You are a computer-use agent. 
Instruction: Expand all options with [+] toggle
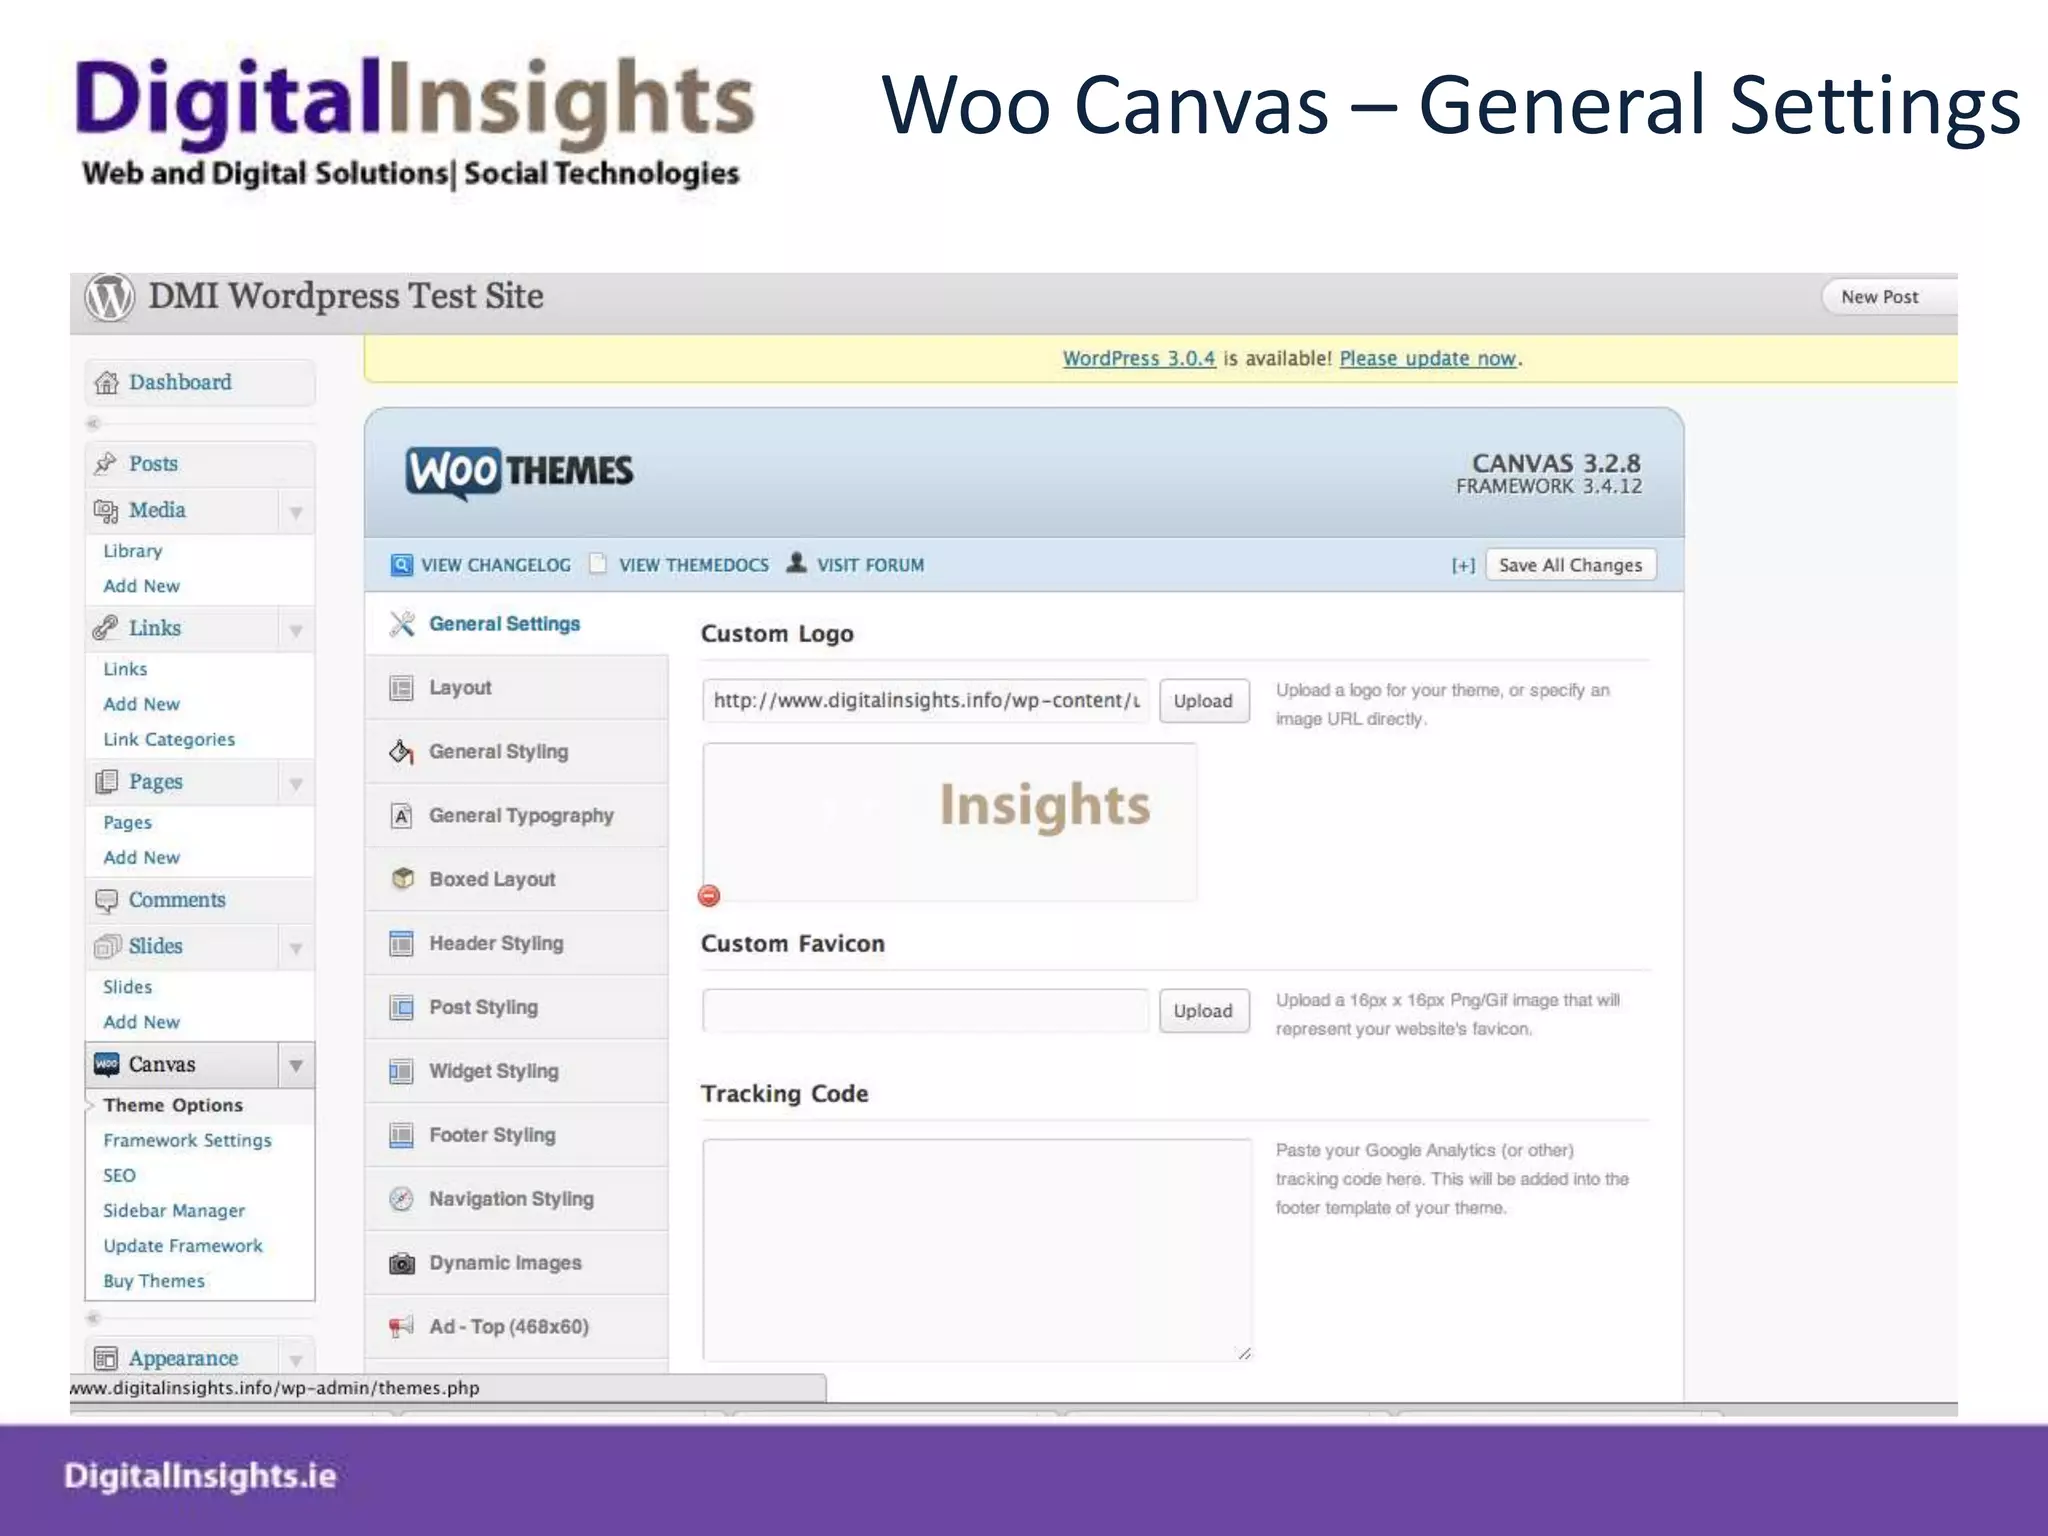1463,566
